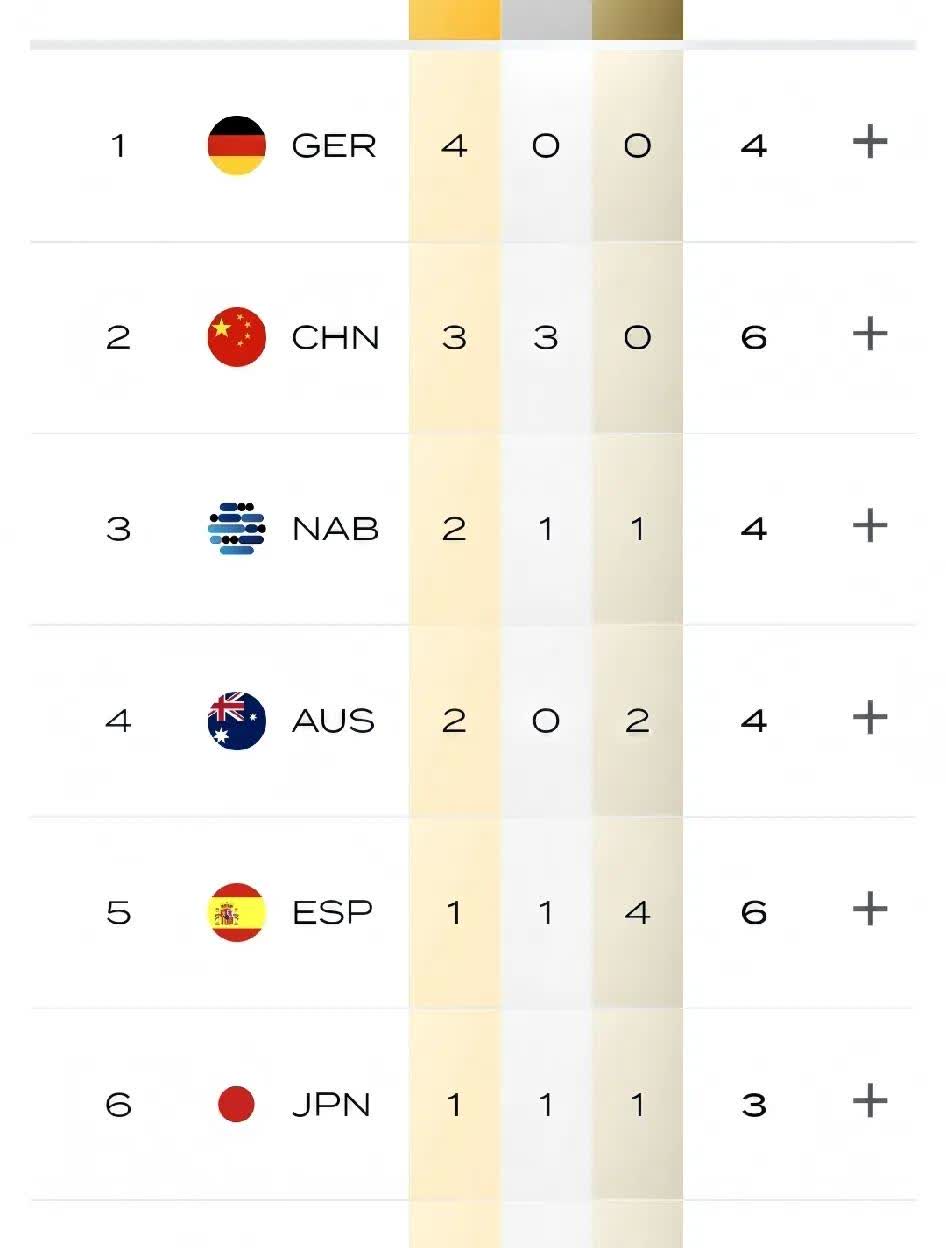
Task: Click the Spain flag icon
Action: pyautogui.click(x=237, y=912)
